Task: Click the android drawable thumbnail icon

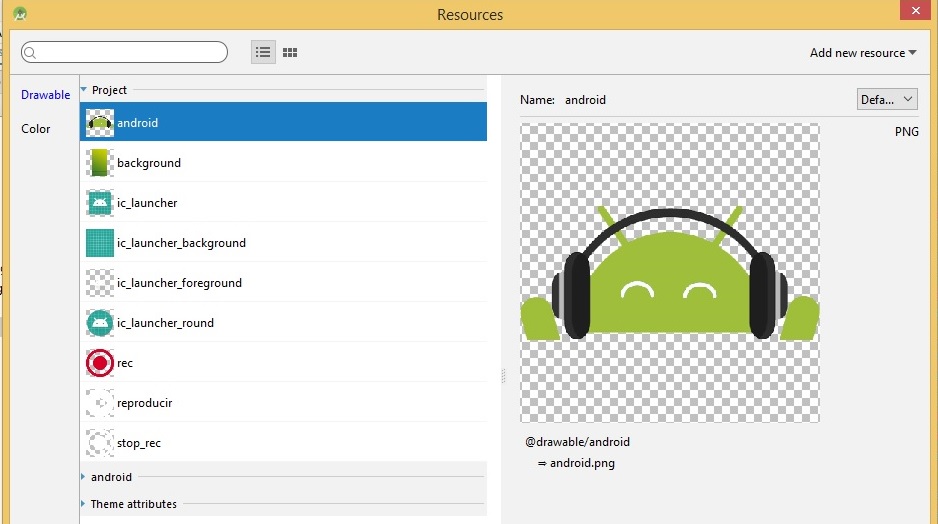Action: point(100,123)
